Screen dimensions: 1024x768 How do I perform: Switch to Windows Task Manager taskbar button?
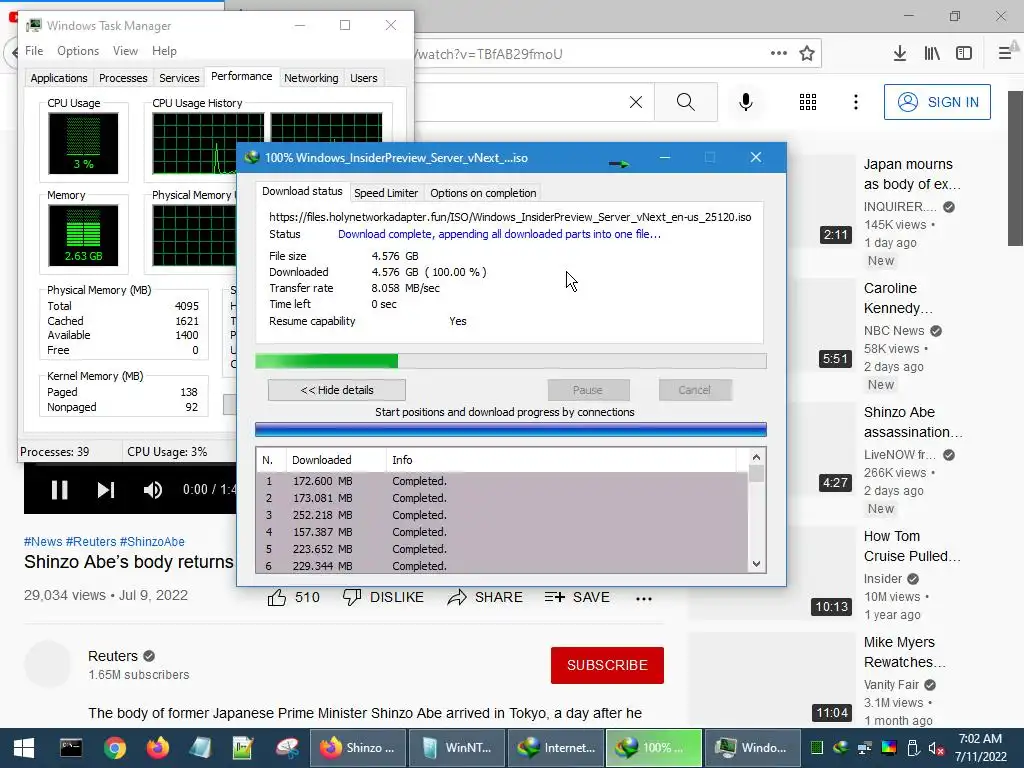point(753,748)
